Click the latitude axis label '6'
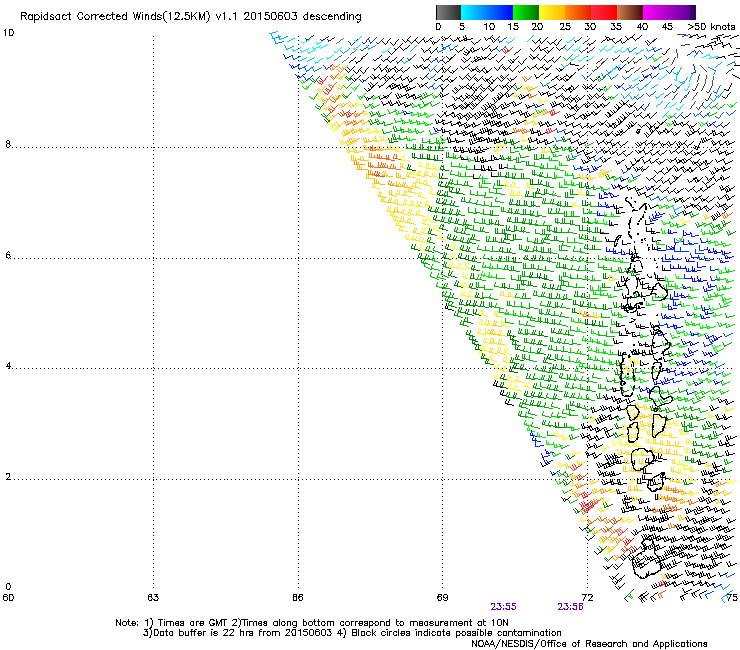The height and width of the screenshot is (650, 740). [8, 255]
